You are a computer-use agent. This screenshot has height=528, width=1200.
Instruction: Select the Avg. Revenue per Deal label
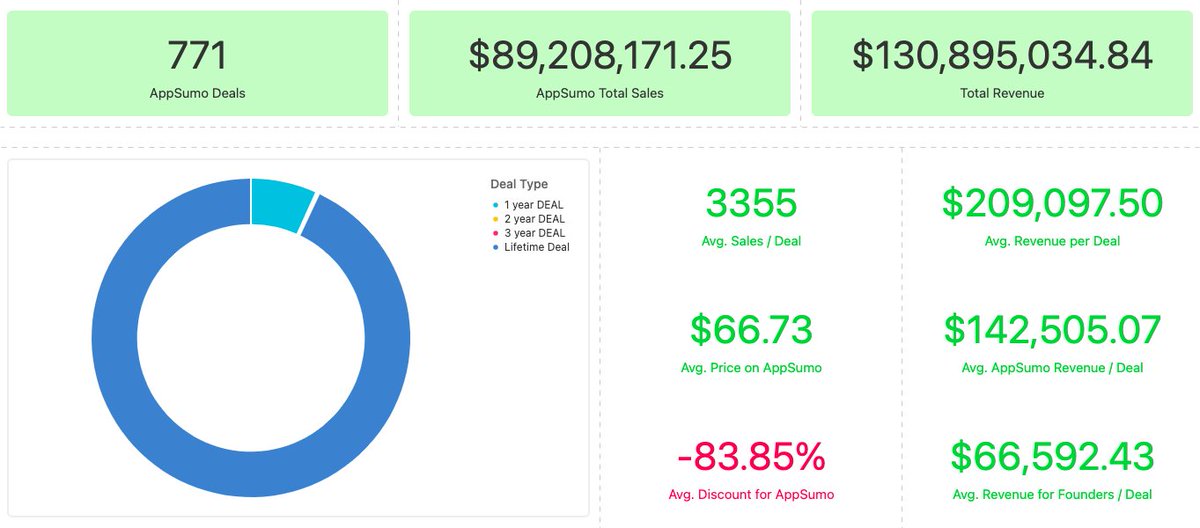1052,241
